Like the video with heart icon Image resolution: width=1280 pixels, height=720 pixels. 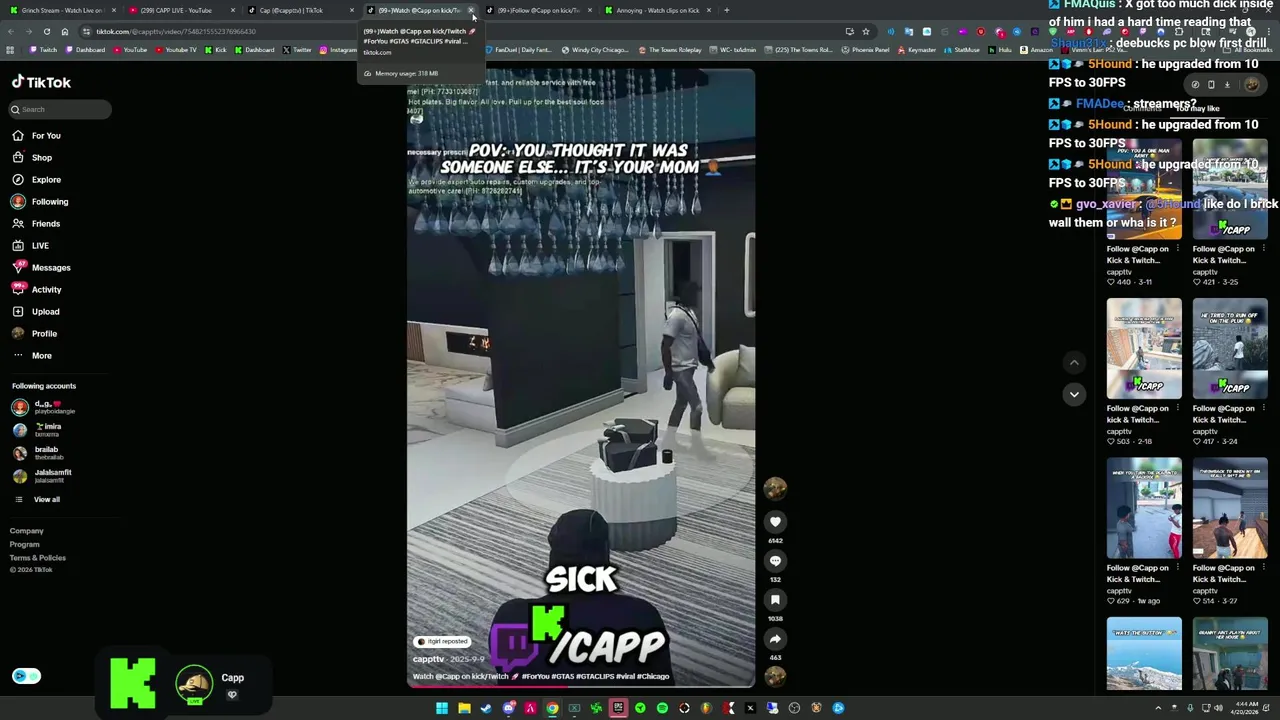775,522
